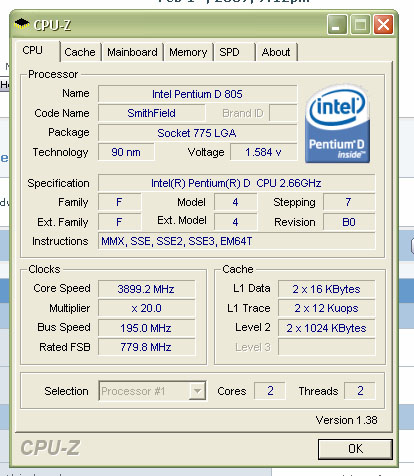The width and height of the screenshot is (414, 476).
Task: Click the Name field Intel Pentium D 805
Action: (197, 94)
